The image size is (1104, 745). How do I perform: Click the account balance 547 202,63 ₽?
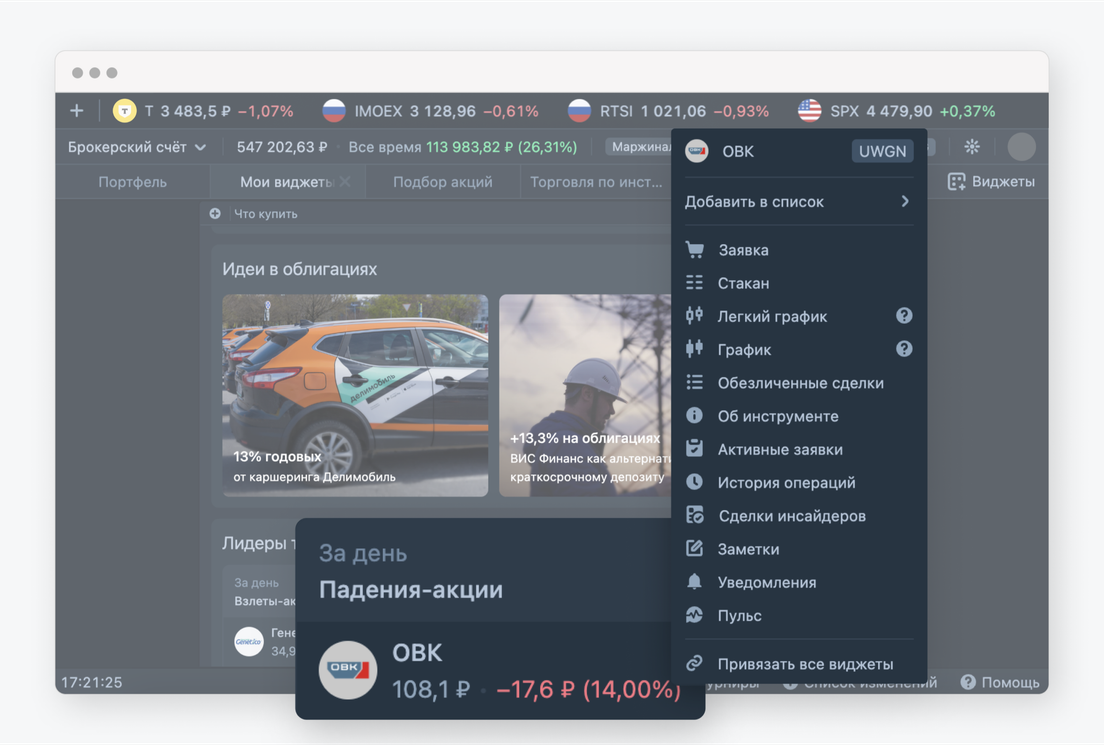click(x=282, y=146)
